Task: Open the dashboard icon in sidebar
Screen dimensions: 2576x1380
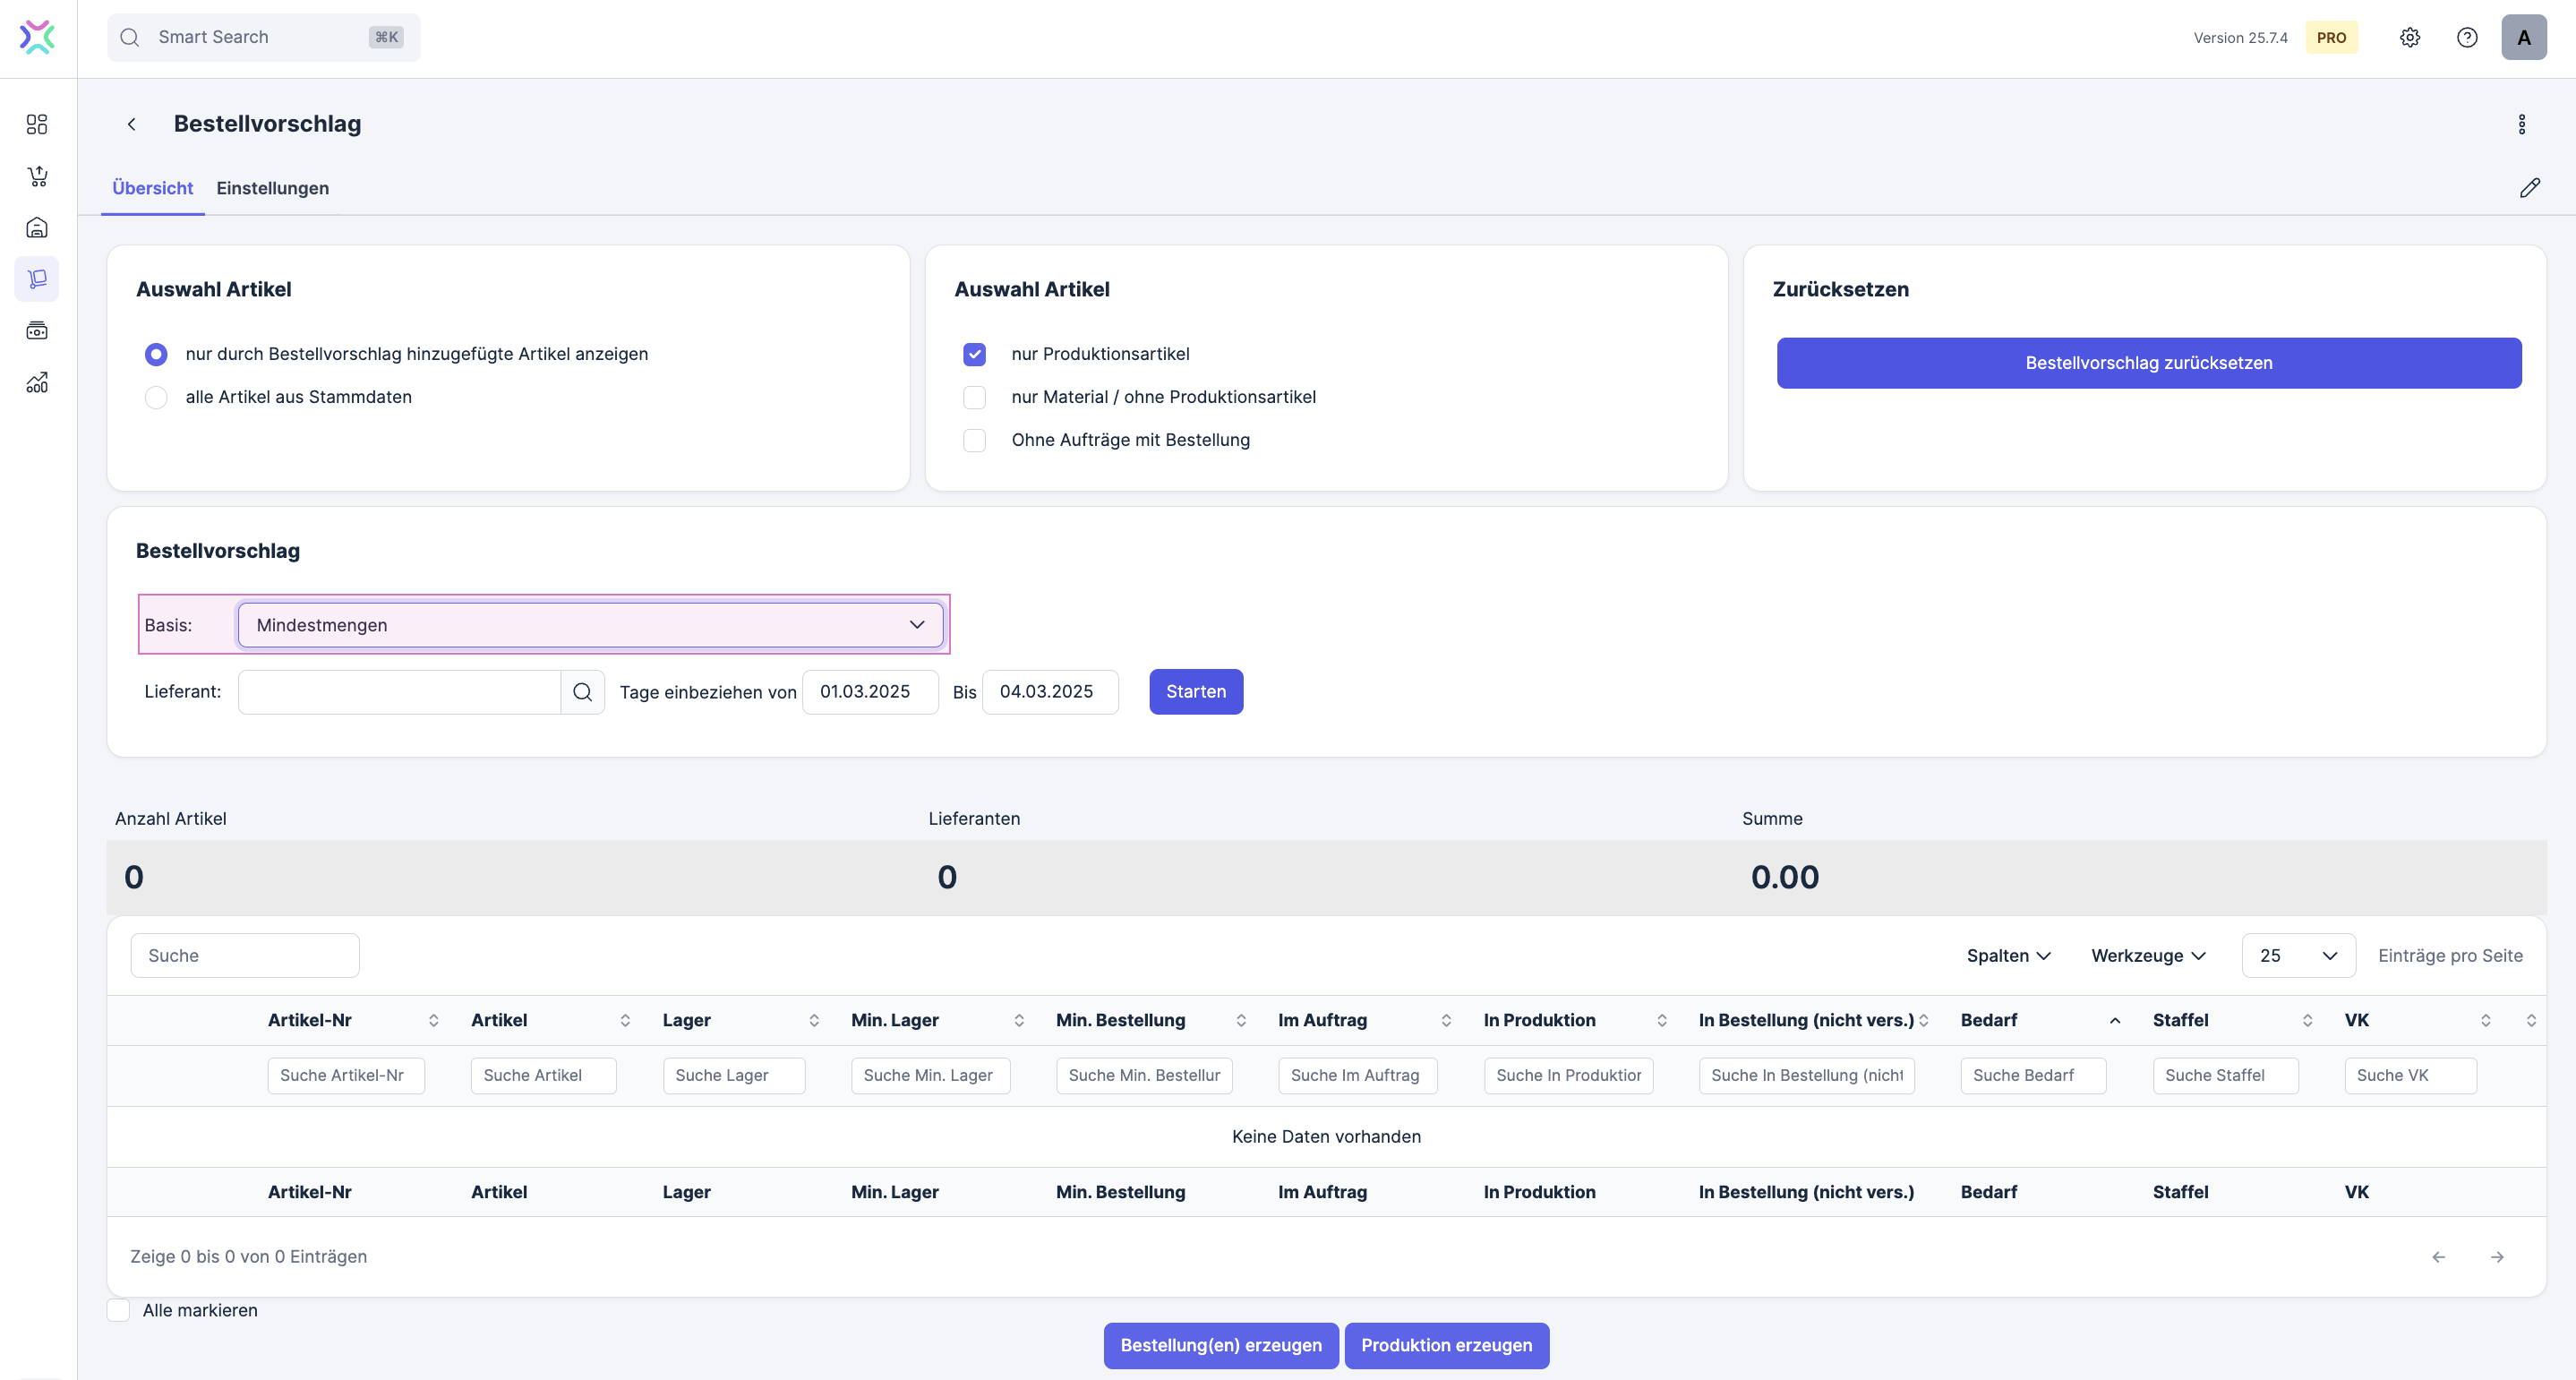Action: pyautogui.click(x=37, y=124)
